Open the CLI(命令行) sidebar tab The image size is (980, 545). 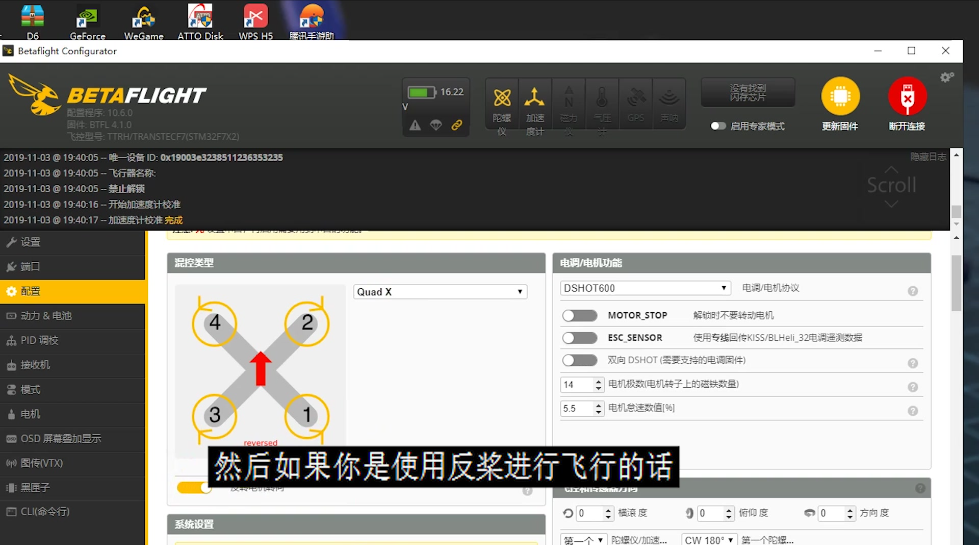tap(45, 511)
